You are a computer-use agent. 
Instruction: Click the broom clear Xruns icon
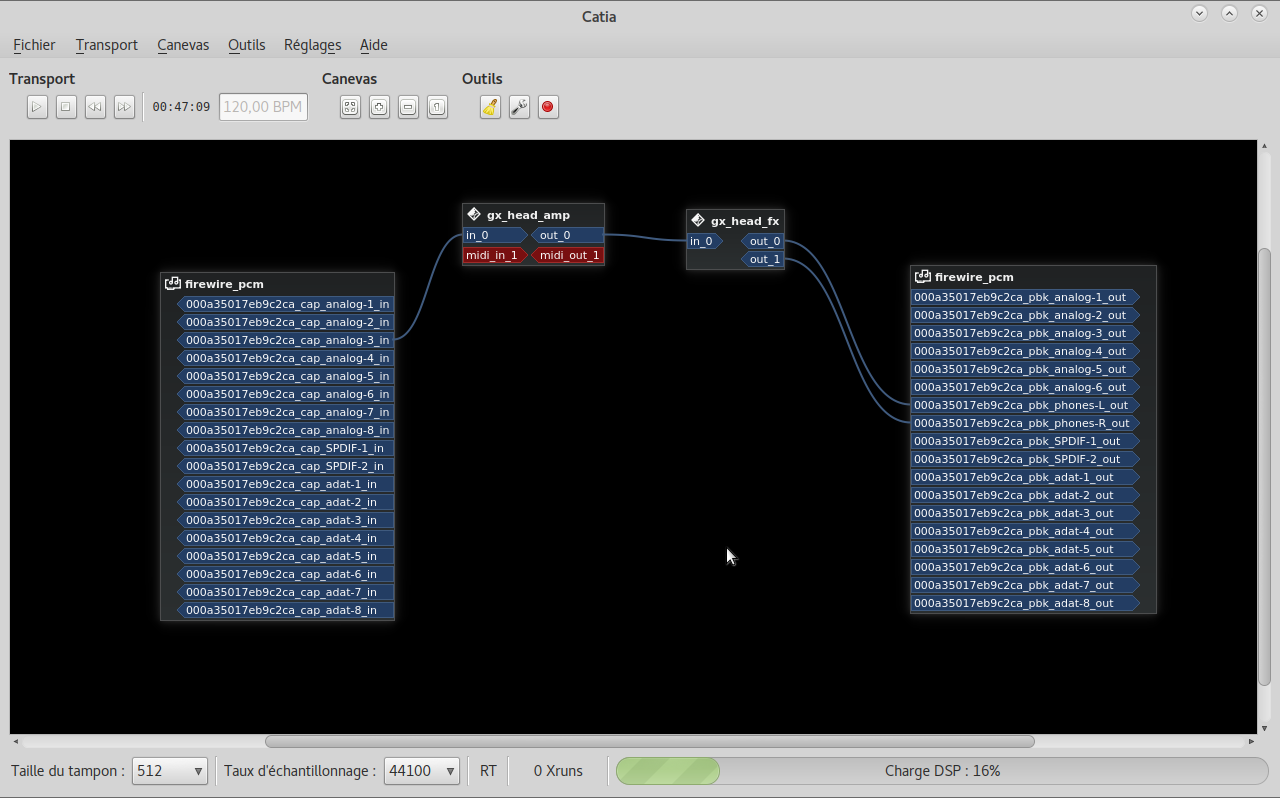click(x=490, y=107)
